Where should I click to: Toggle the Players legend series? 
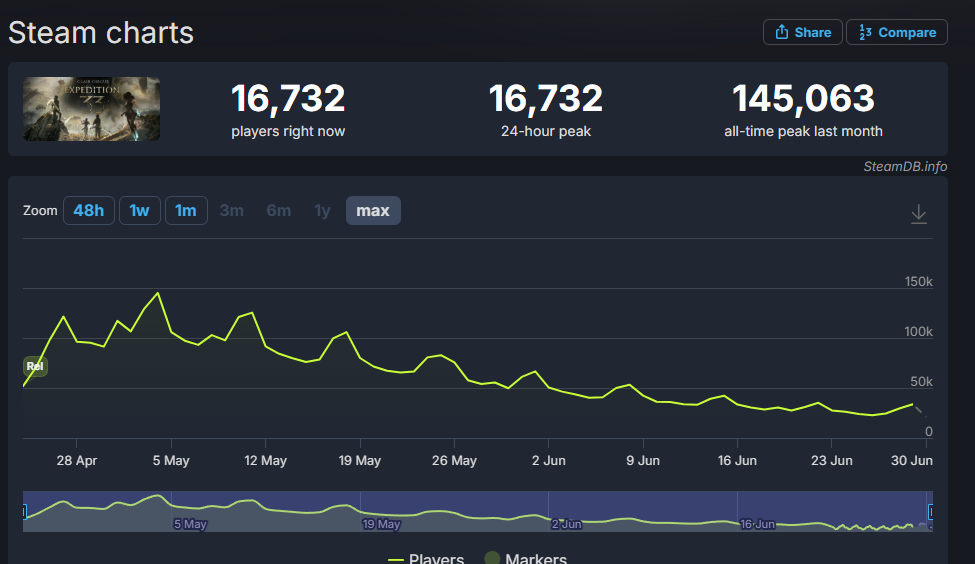pos(426,558)
